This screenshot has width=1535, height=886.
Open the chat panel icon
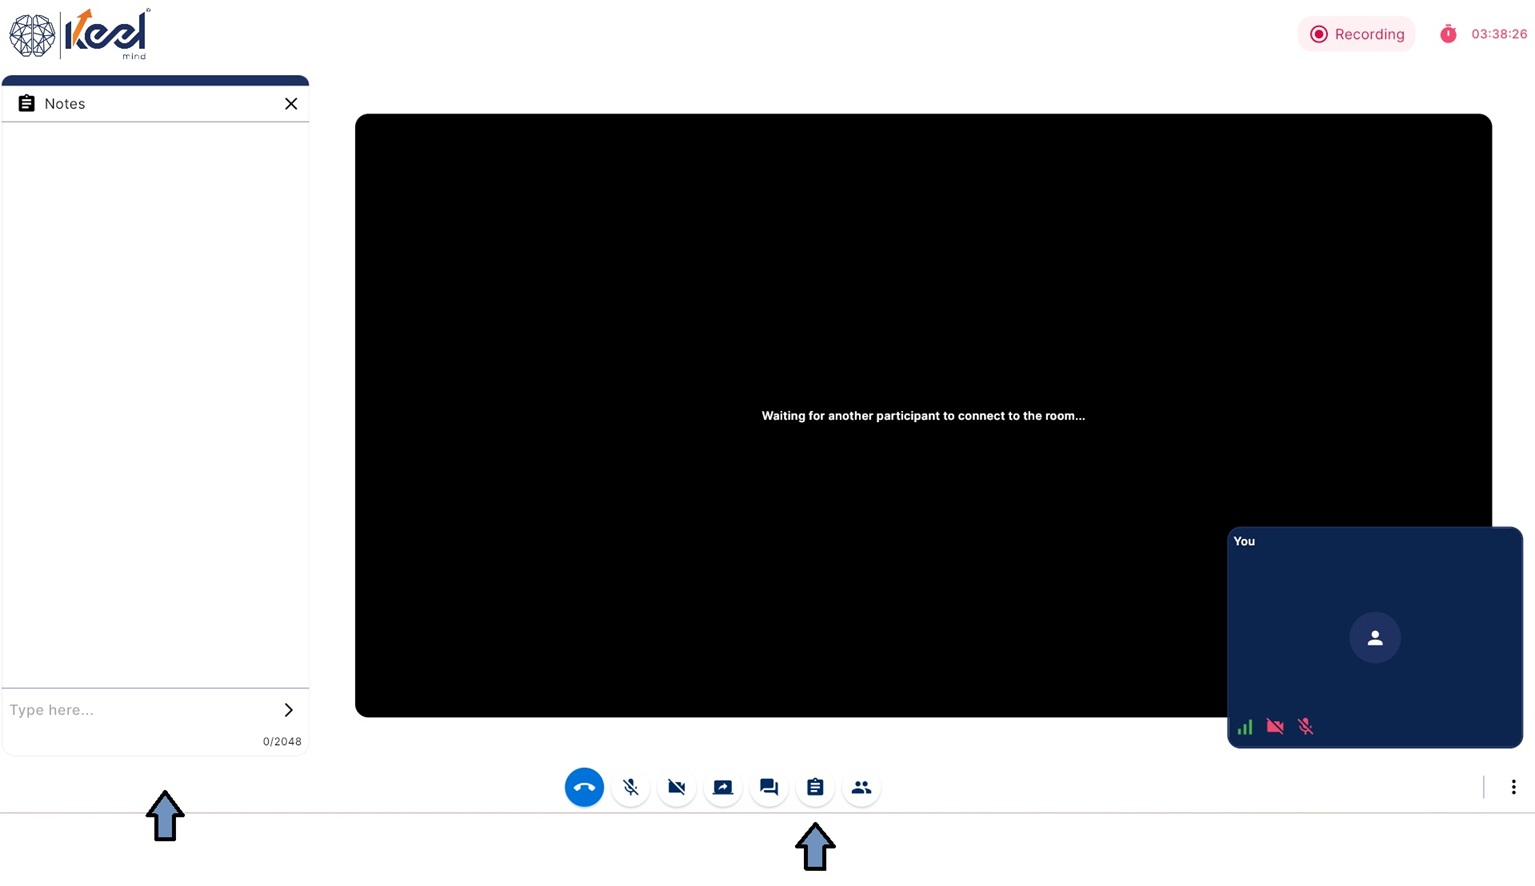(769, 787)
